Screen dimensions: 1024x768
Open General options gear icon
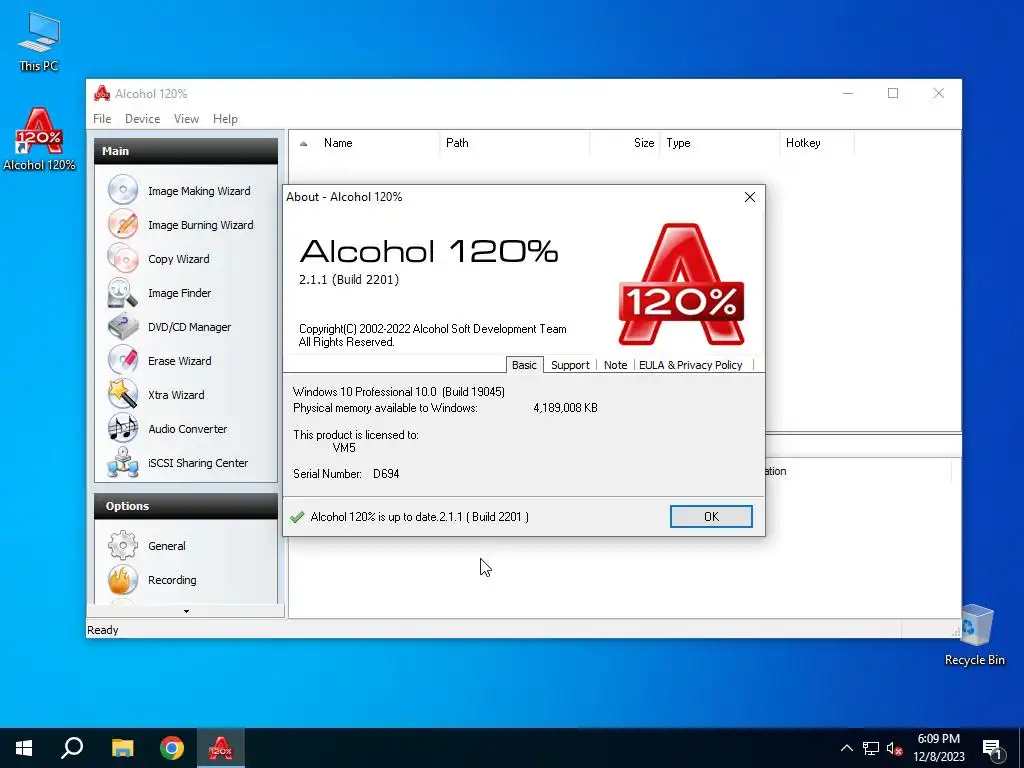pos(123,545)
